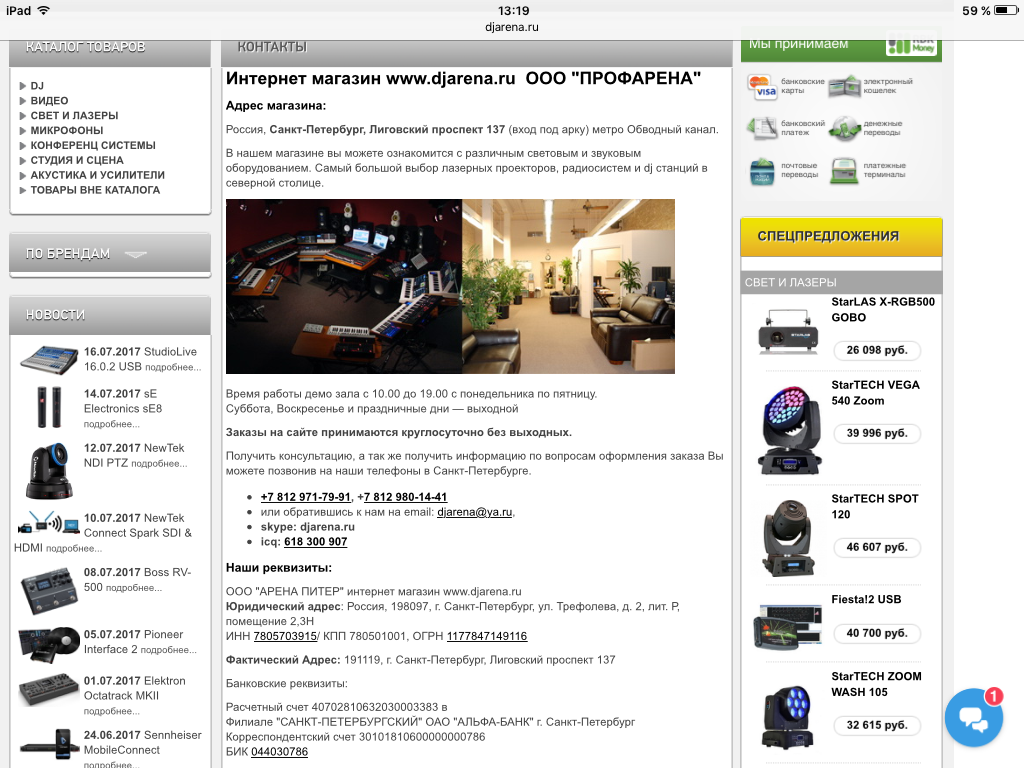Expand the DJ catalog category

pyautogui.click(x=37, y=86)
